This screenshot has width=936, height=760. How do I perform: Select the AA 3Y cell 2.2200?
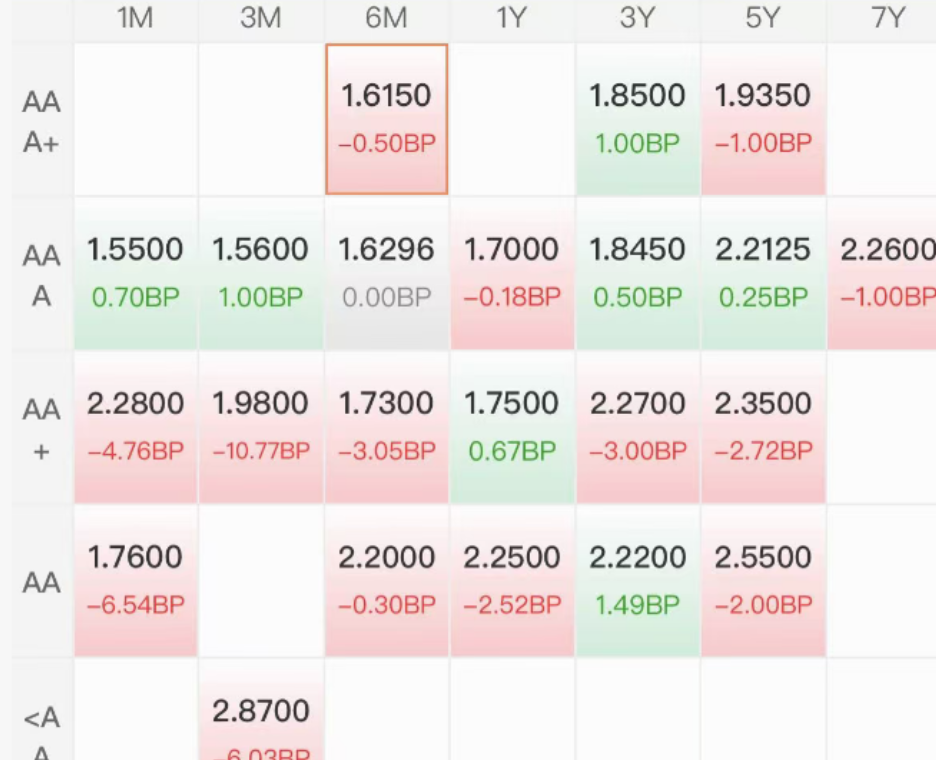click(x=638, y=581)
